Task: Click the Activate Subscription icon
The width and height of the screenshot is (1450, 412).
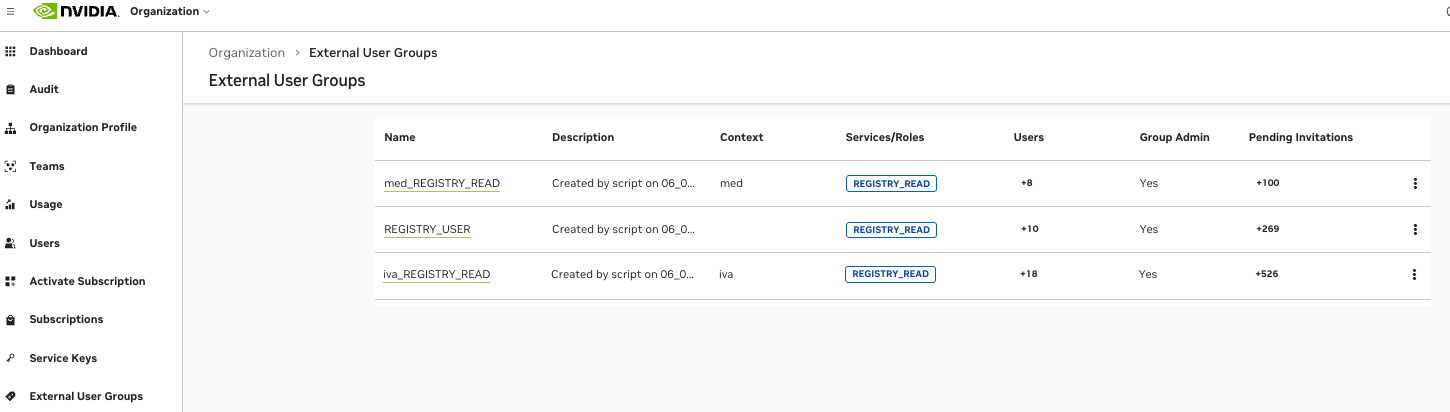Action: tap(11, 281)
